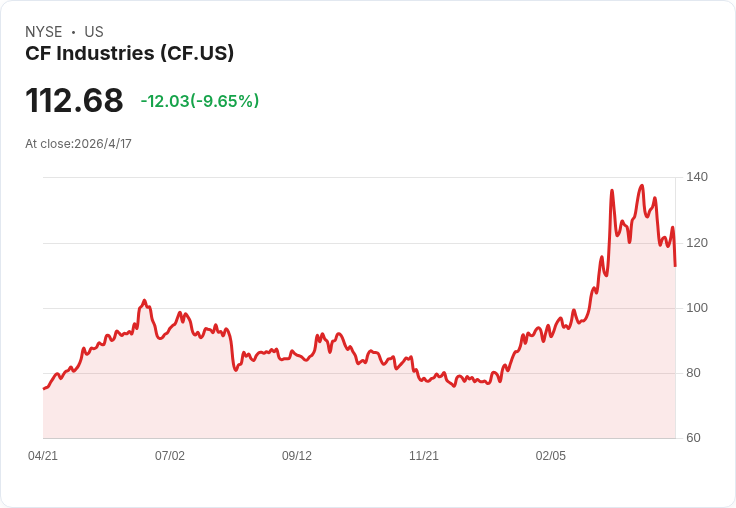
Task: Click the 60 price axis label
Action: click(693, 438)
